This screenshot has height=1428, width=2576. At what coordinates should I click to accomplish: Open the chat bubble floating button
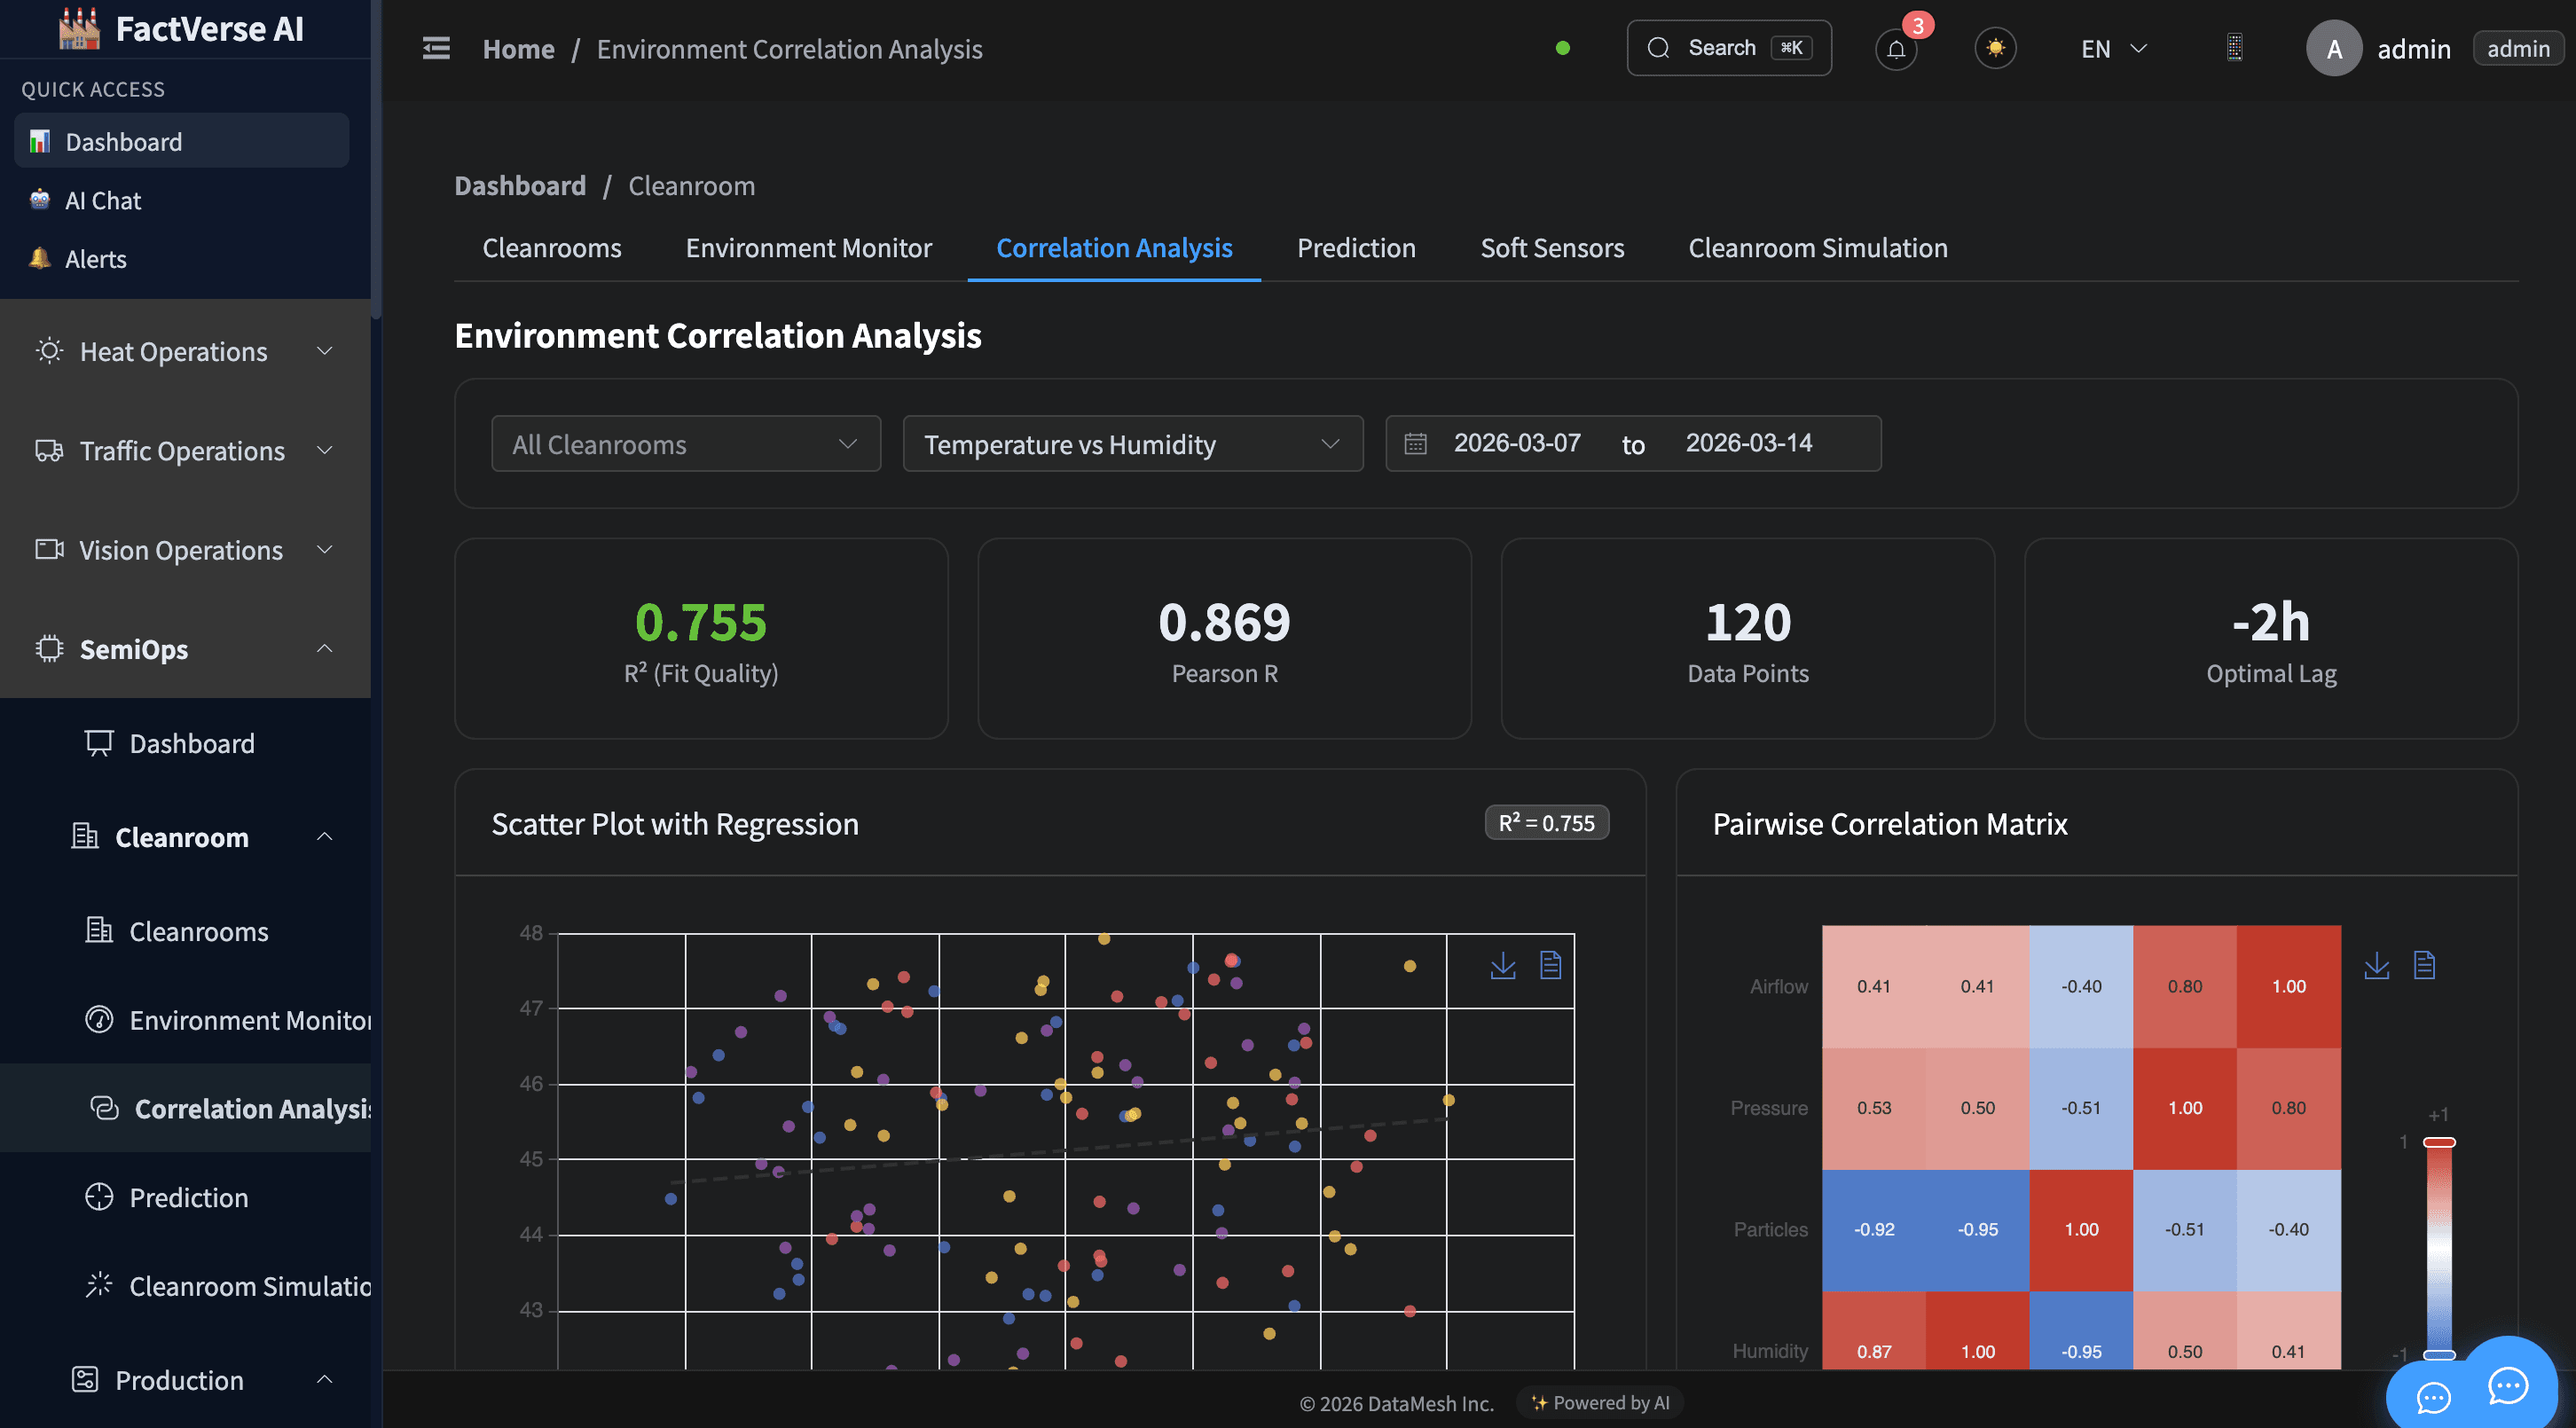point(2507,1385)
